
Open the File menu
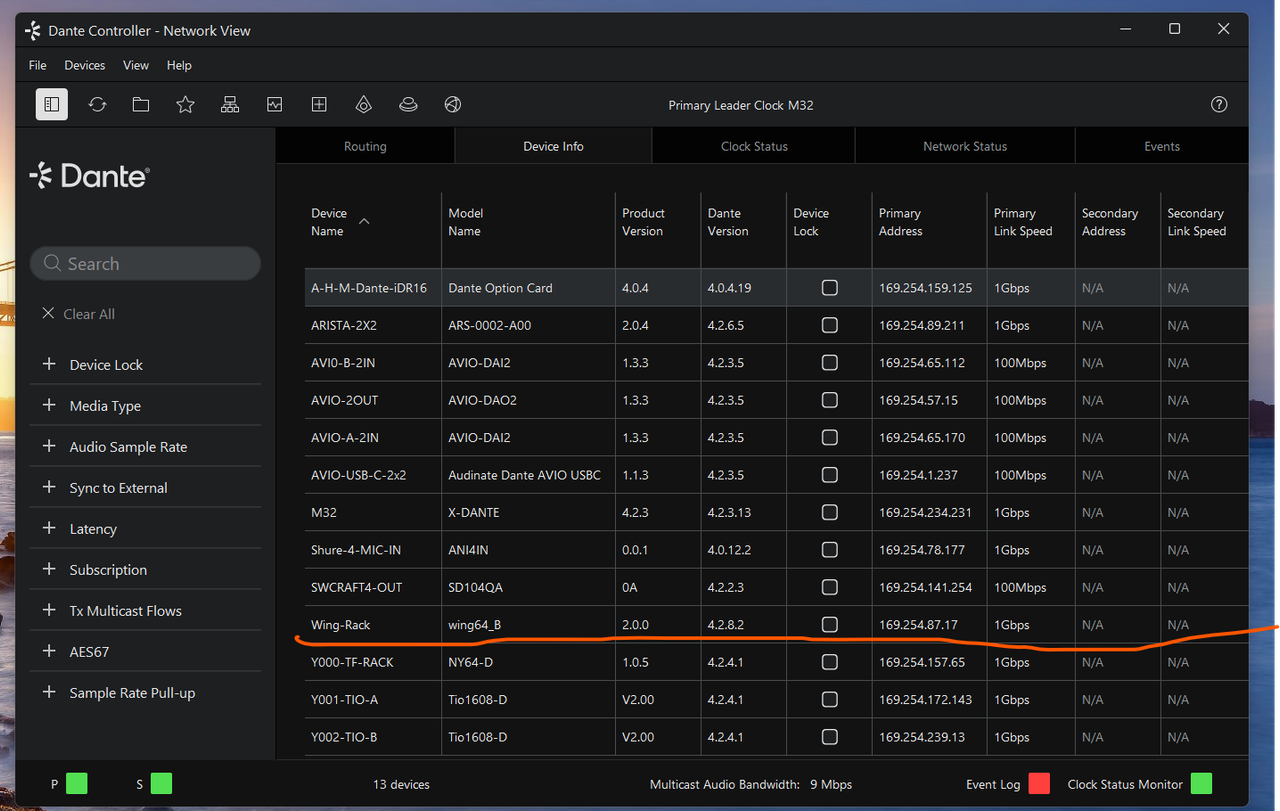(x=38, y=65)
